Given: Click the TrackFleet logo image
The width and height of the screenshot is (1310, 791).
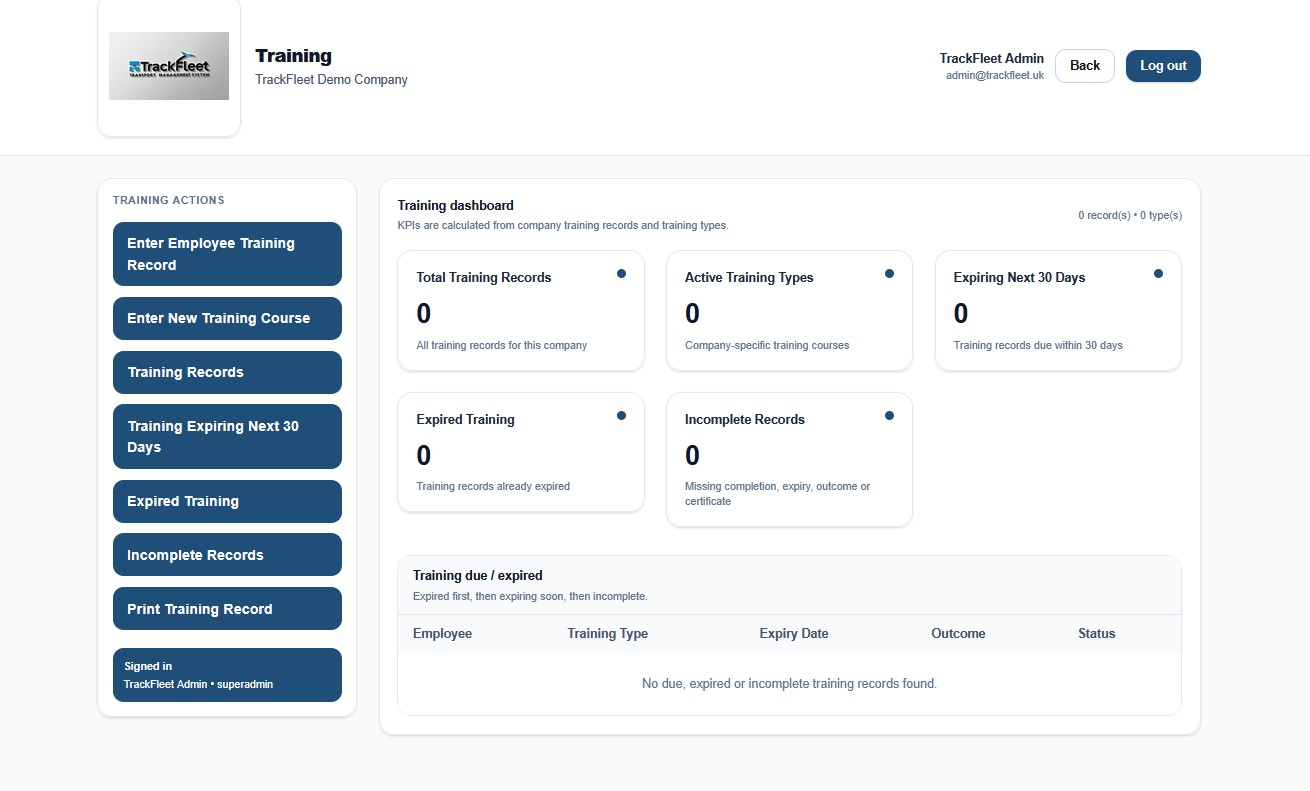Looking at the screenshot, I should pyautogui.click(x=168, y=66).
